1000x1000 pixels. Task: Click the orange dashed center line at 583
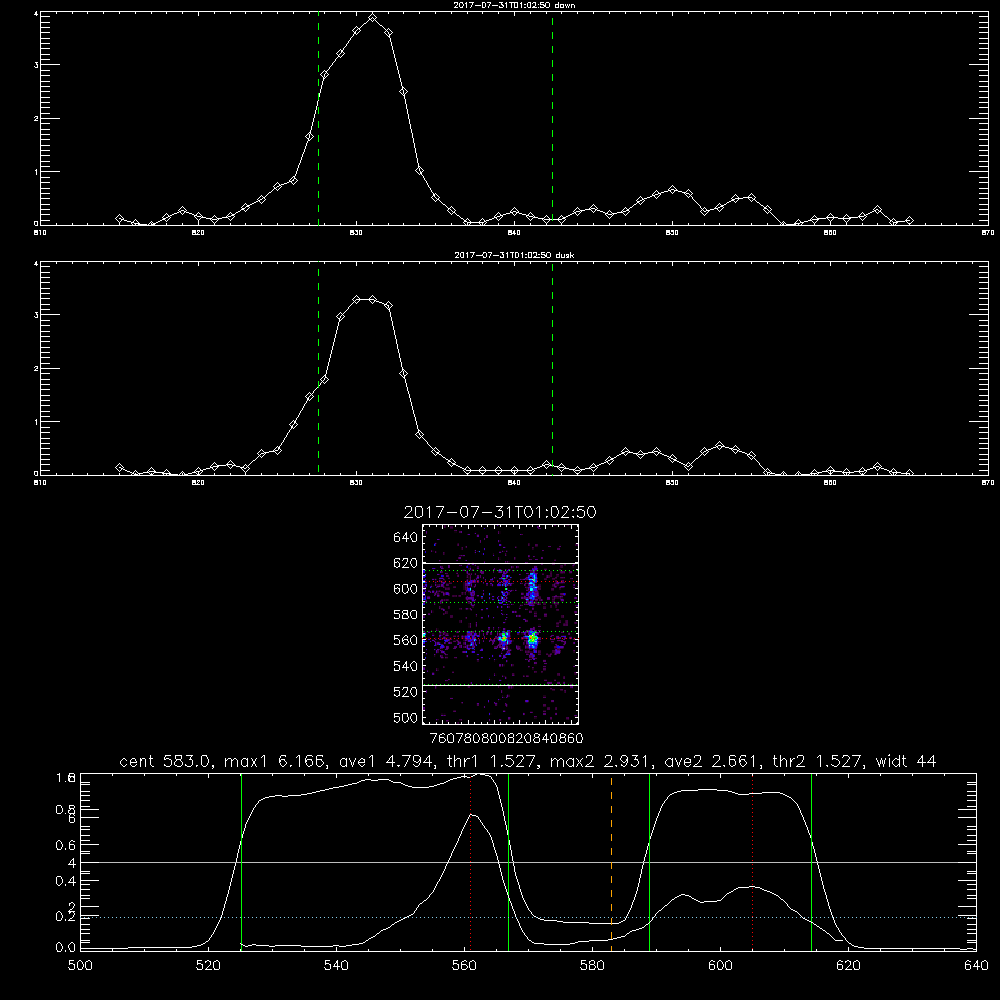[612, 862]
